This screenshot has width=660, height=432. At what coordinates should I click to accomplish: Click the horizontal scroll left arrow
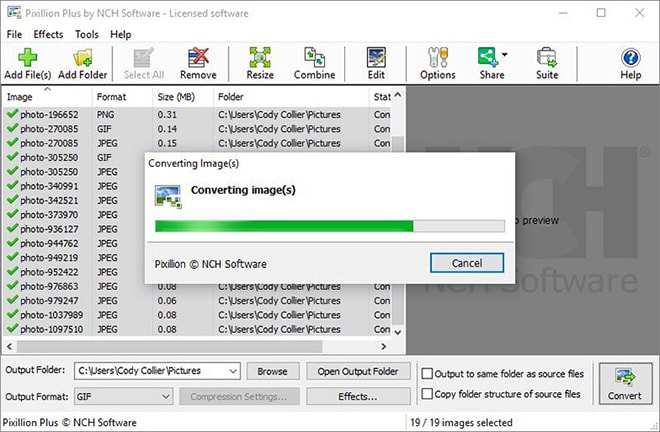pos(9,347)
